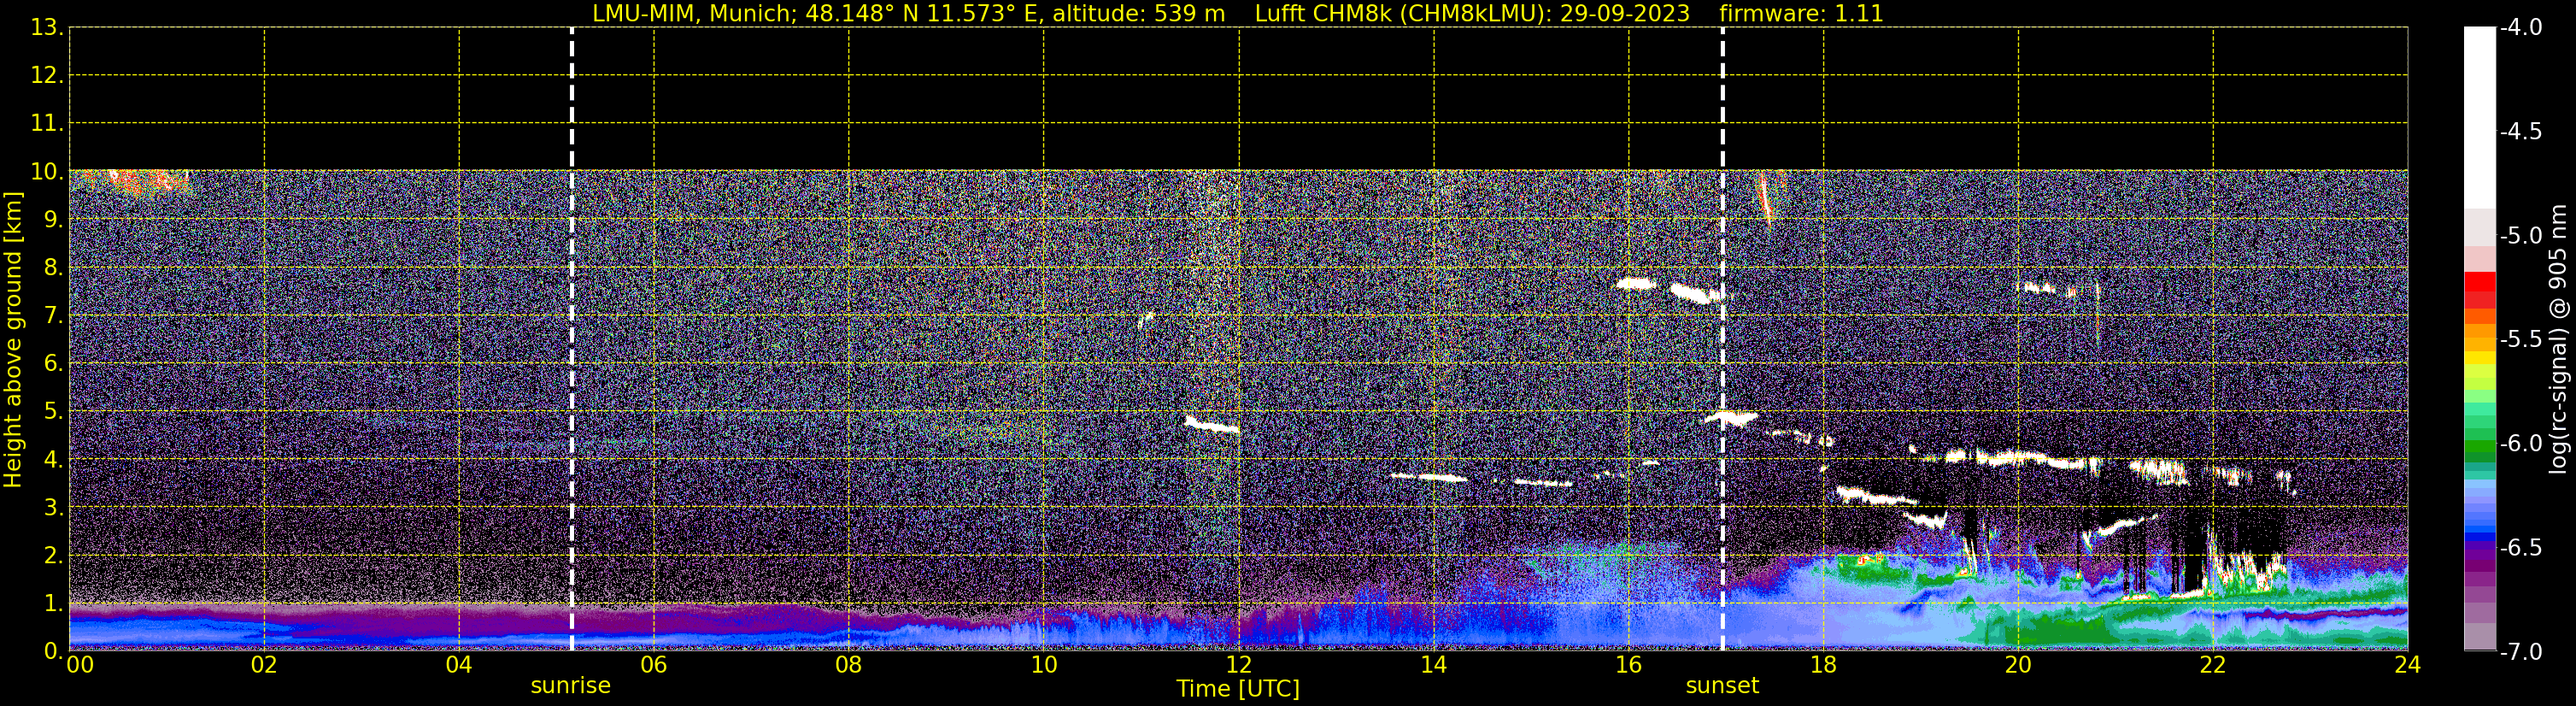Select the white band atop the colorbar

[x=2480, y=117]
